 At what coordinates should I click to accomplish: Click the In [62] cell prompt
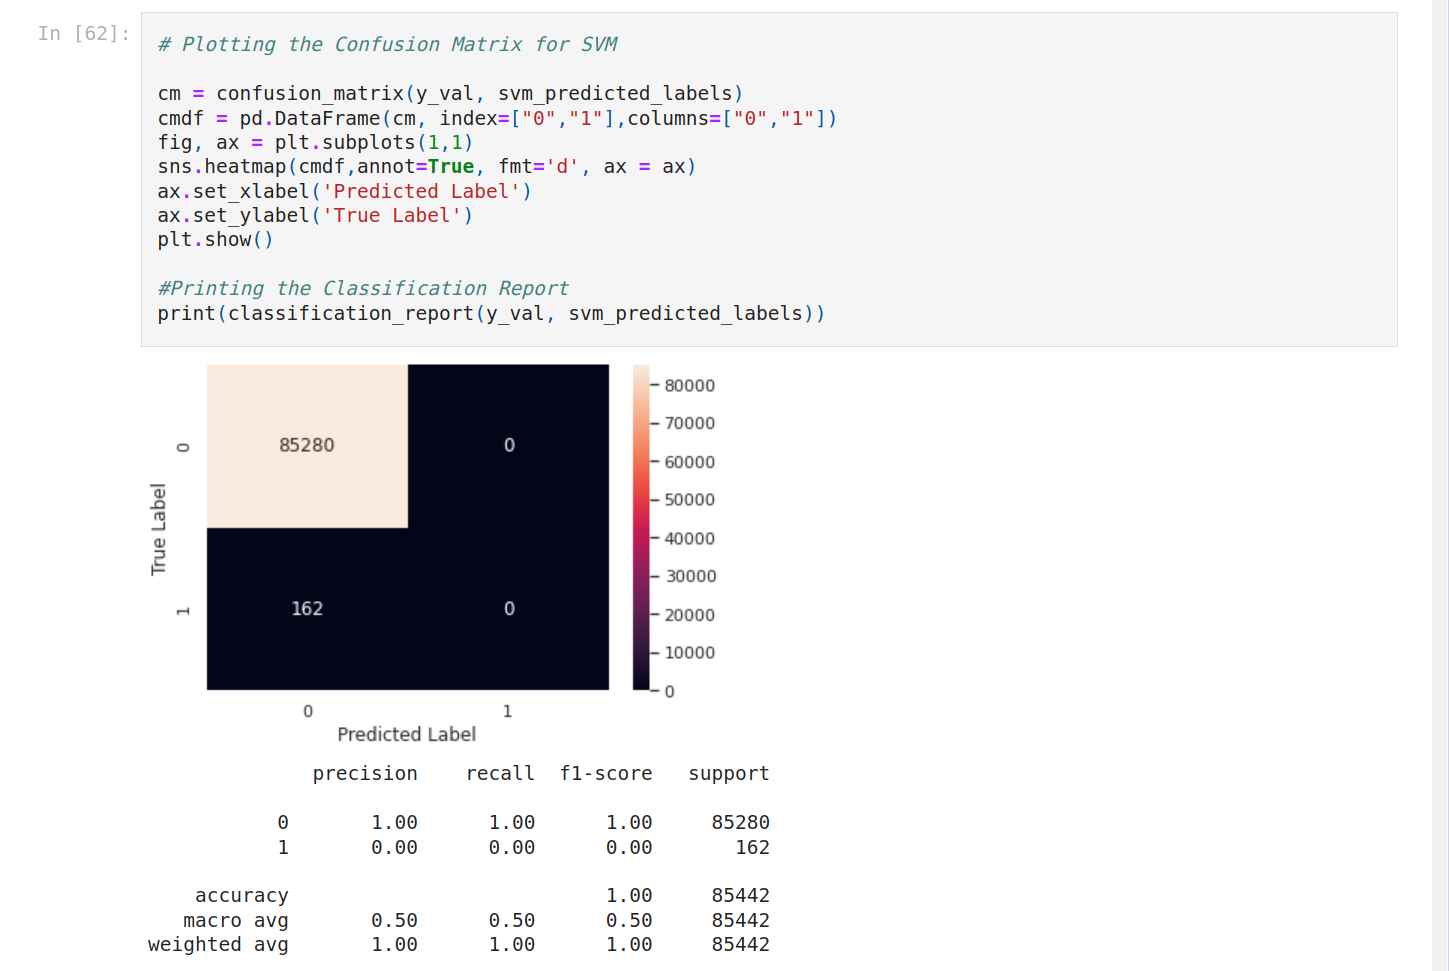84,33
